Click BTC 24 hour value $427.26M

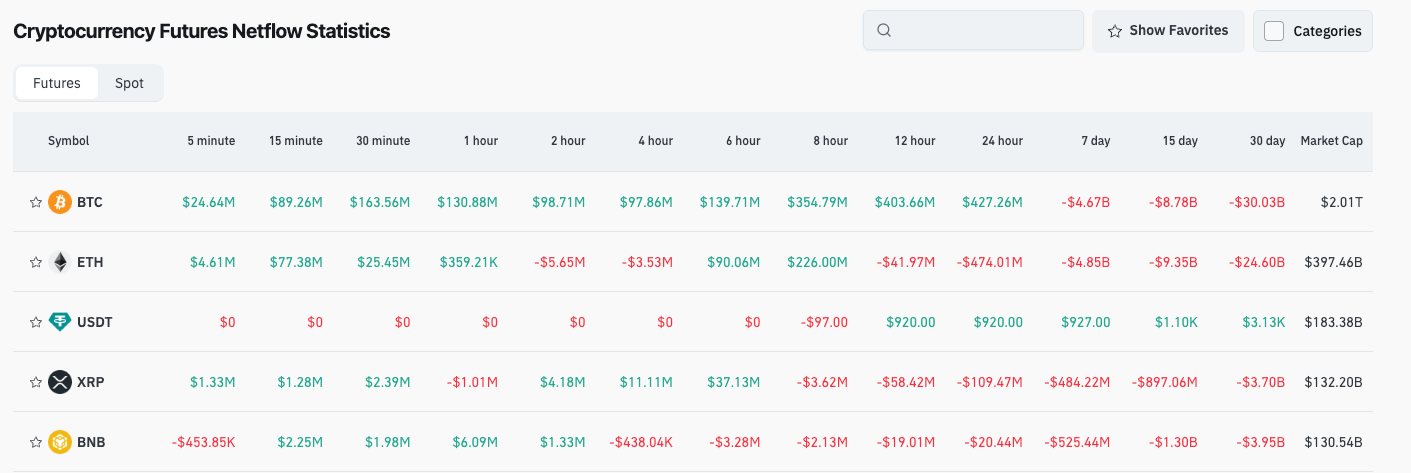992,202
